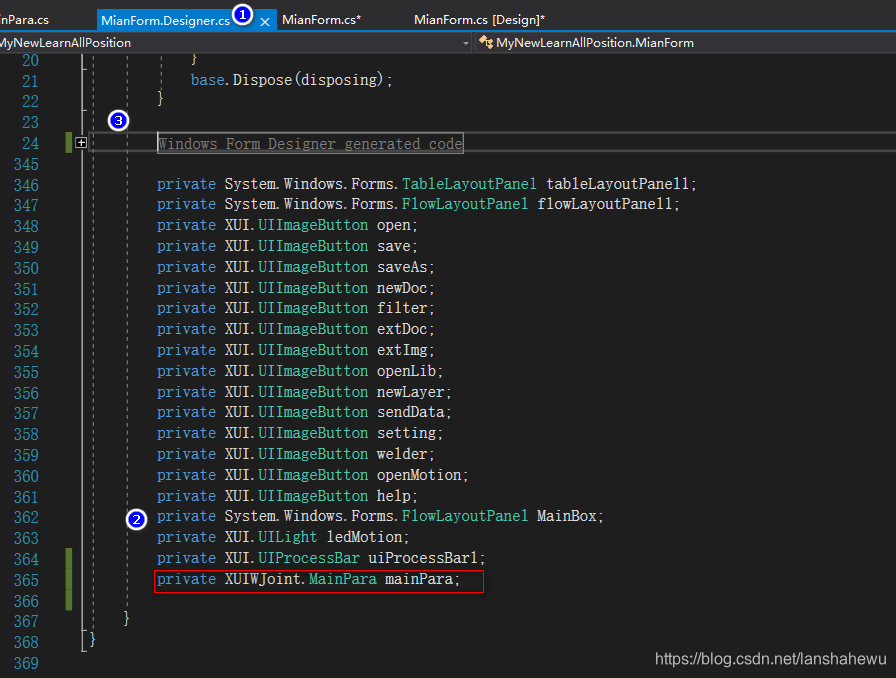Click 'MainPara' type on line 365
896x678 pixels.
tap(343, 579)
